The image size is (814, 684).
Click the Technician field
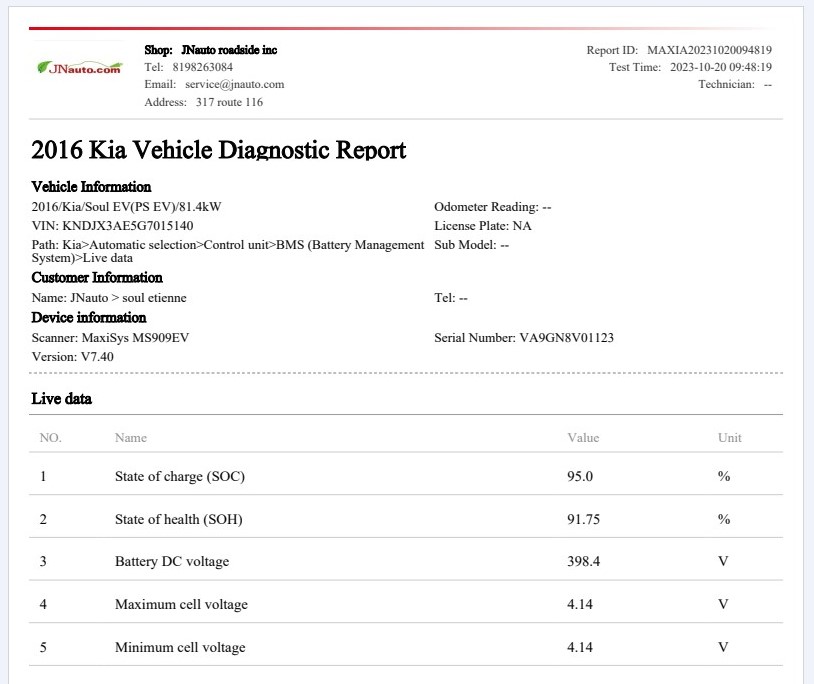point(735,84)
